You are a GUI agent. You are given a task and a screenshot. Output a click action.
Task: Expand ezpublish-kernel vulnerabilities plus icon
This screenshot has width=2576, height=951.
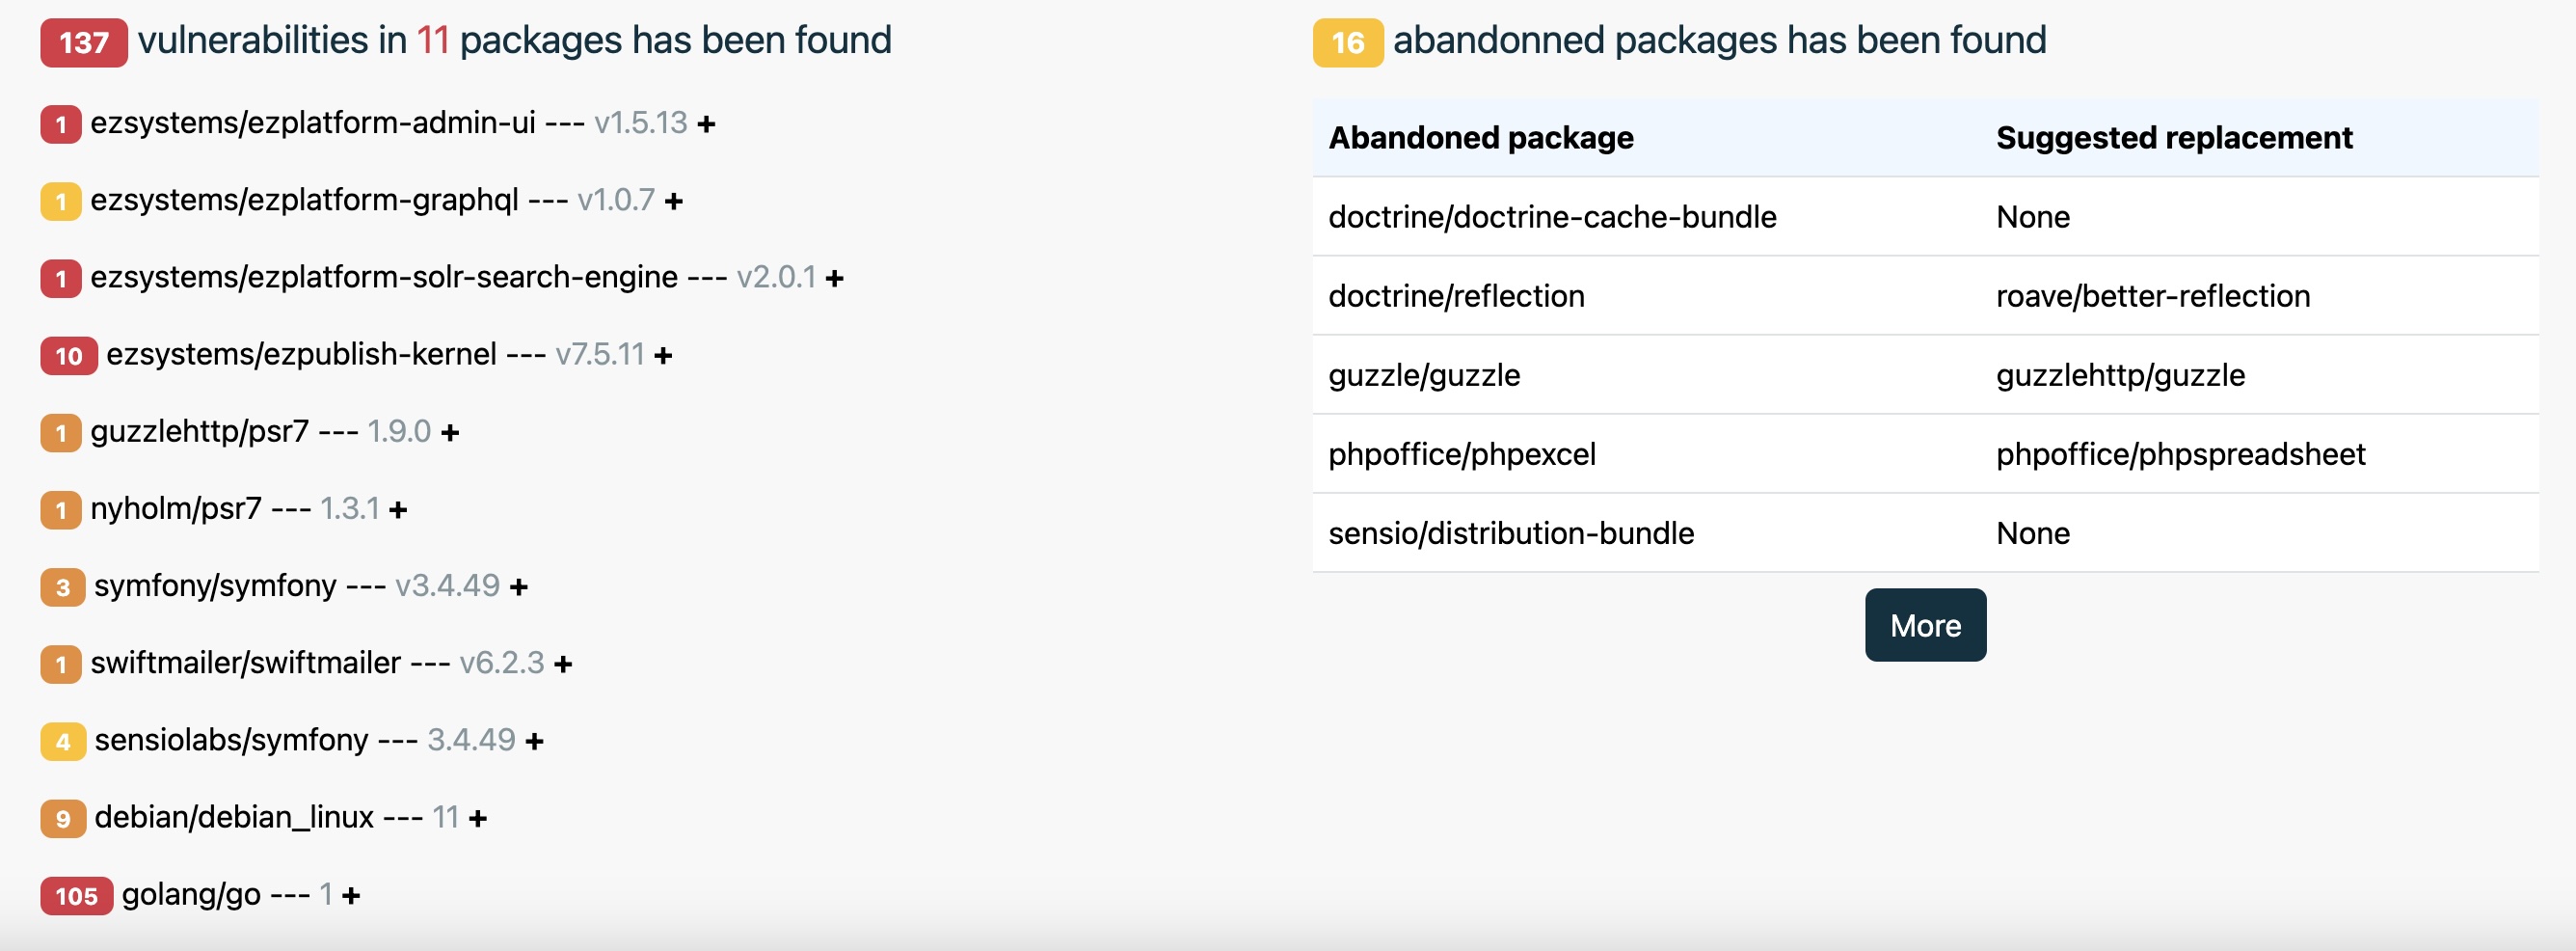coord(663,355)
